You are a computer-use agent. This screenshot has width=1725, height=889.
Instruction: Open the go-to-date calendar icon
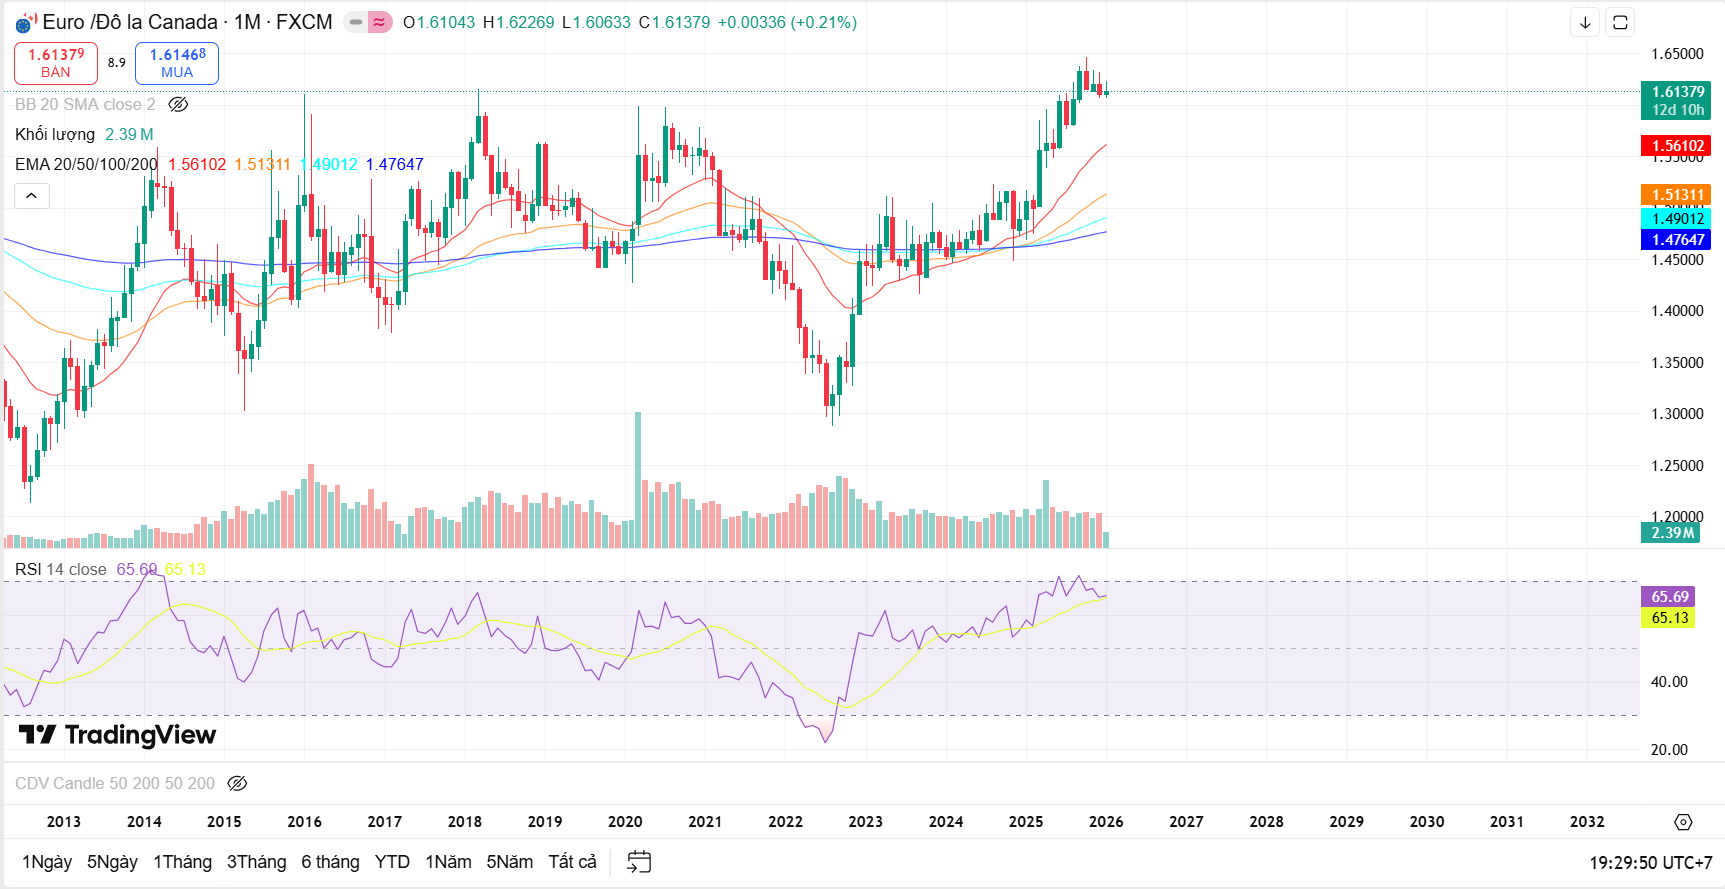tap(639, 862)
